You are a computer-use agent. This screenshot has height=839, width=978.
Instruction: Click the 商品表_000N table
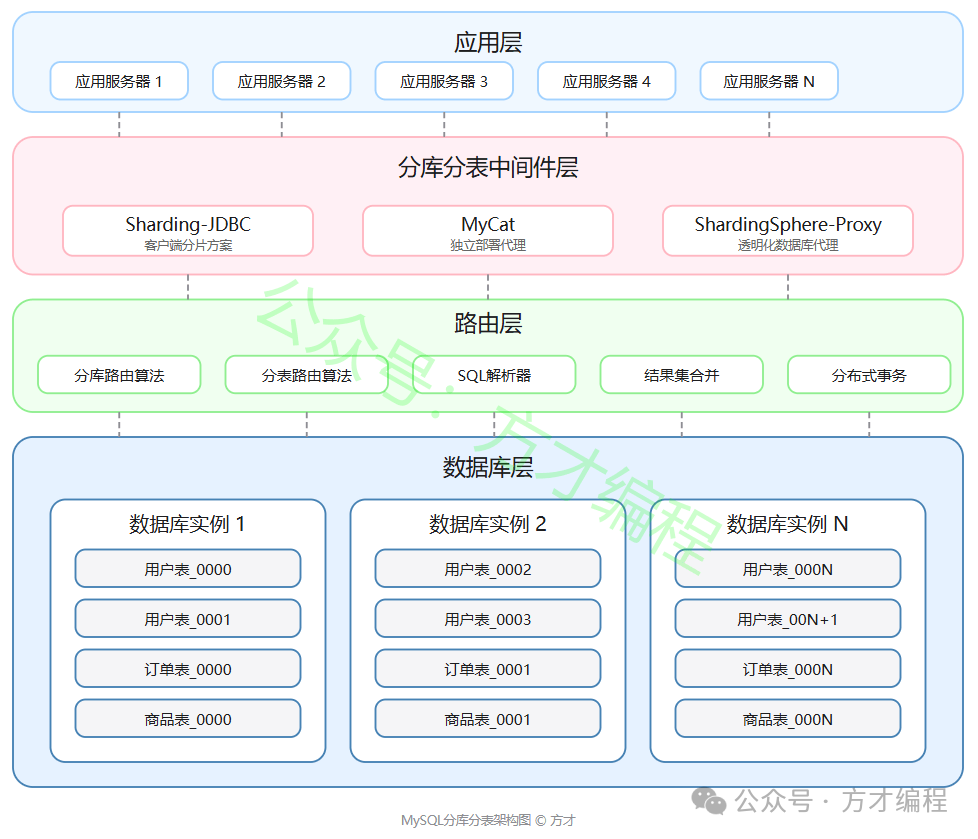click(x=788, y=719)
